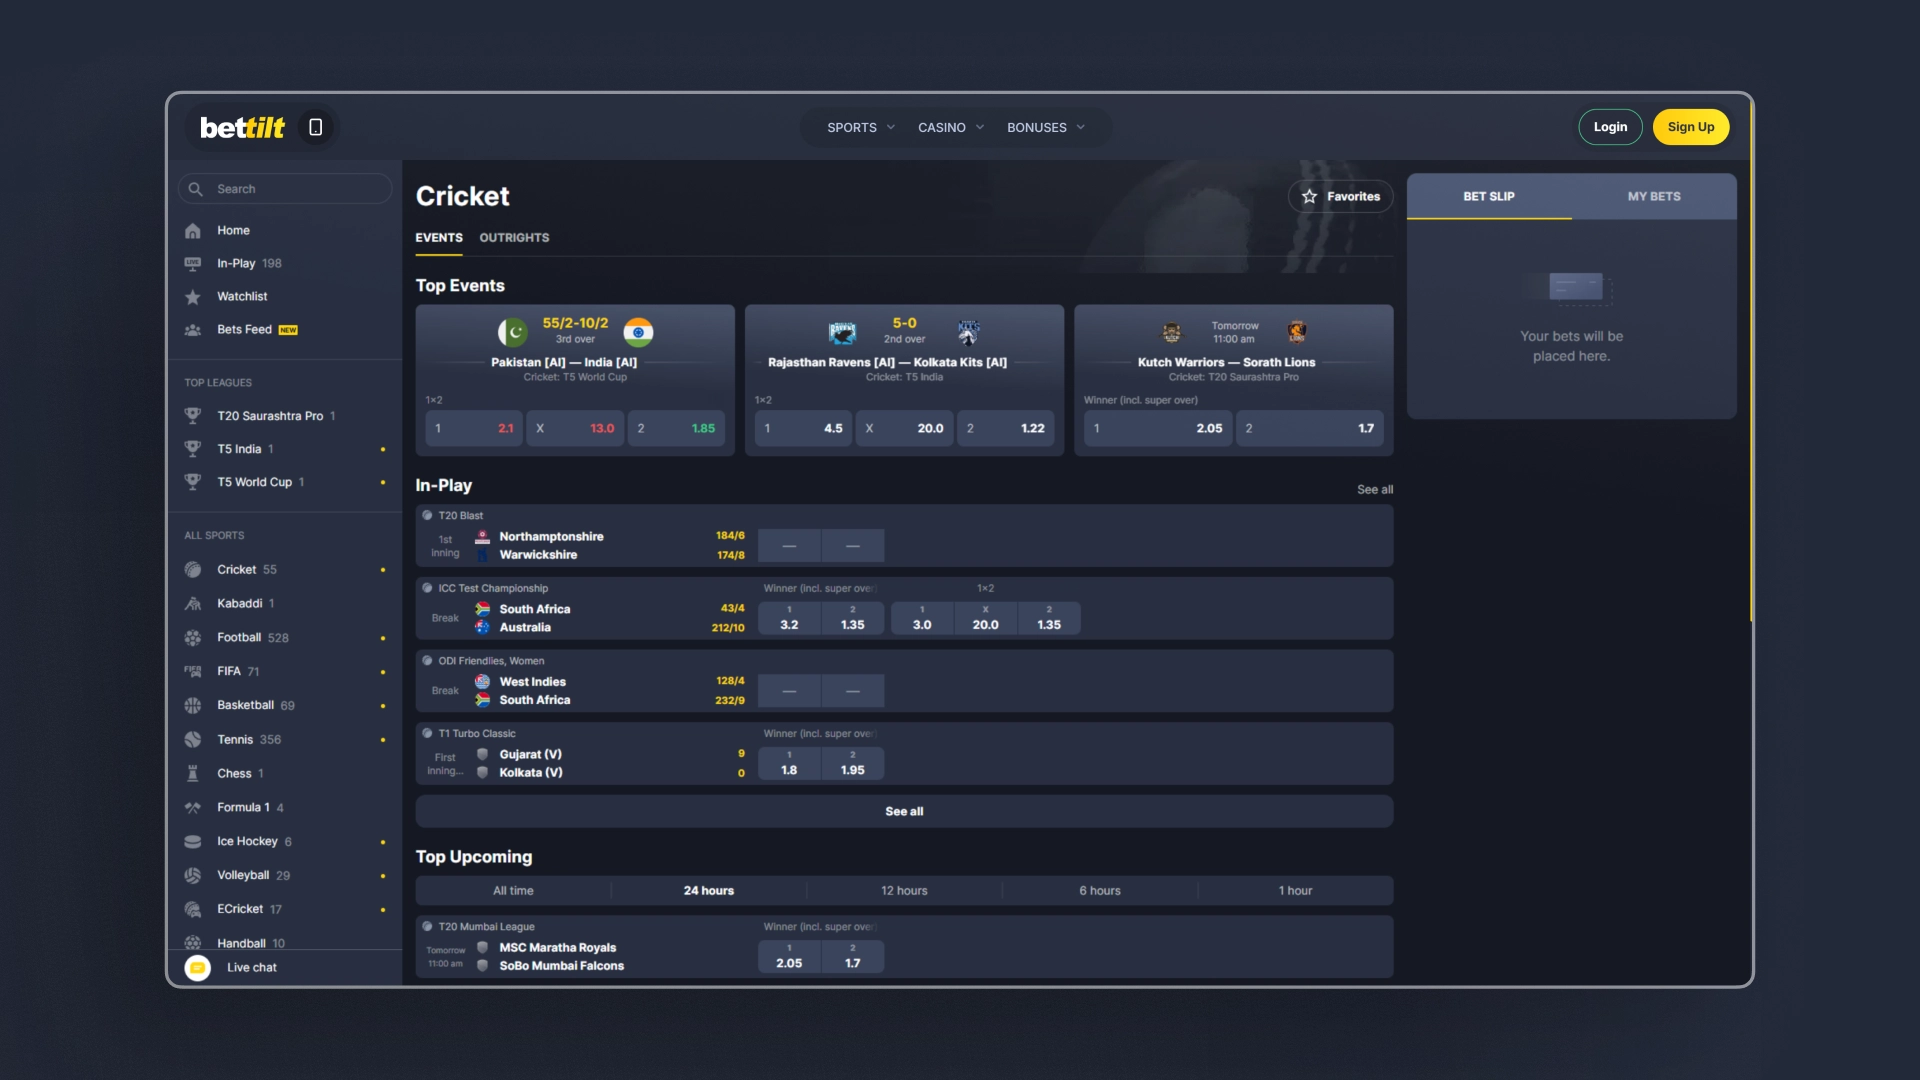This screenshot has width=1920, height=1080.
Task: Click the Football ball icon
Action: (x=193, y=638)
